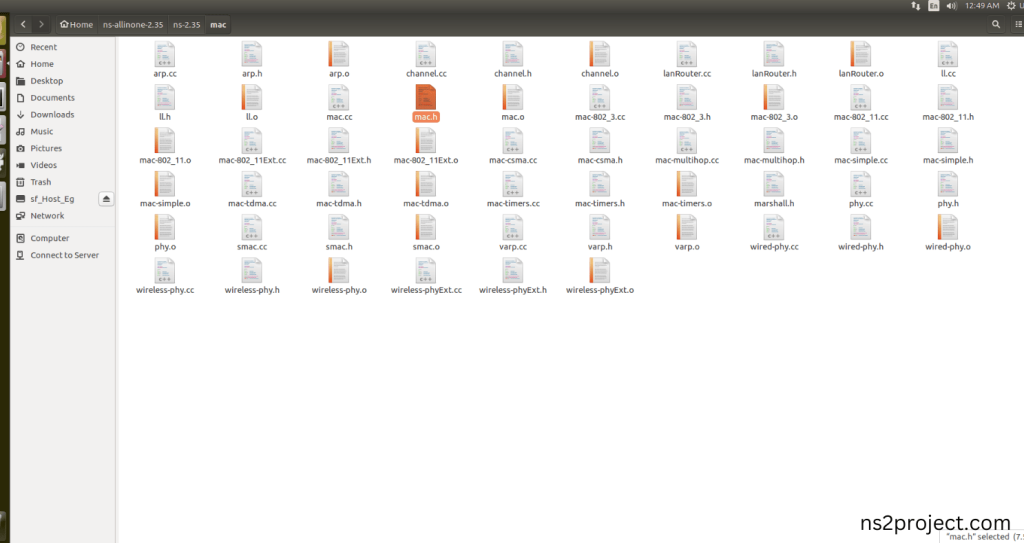
Task: Click the mac path bar segment
Action: click(x=218, y=24)
